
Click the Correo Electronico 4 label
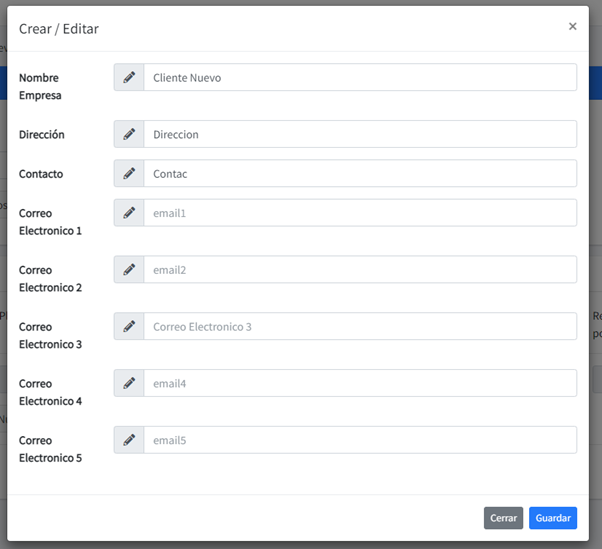pyautogui.click(x=50, y=392)
